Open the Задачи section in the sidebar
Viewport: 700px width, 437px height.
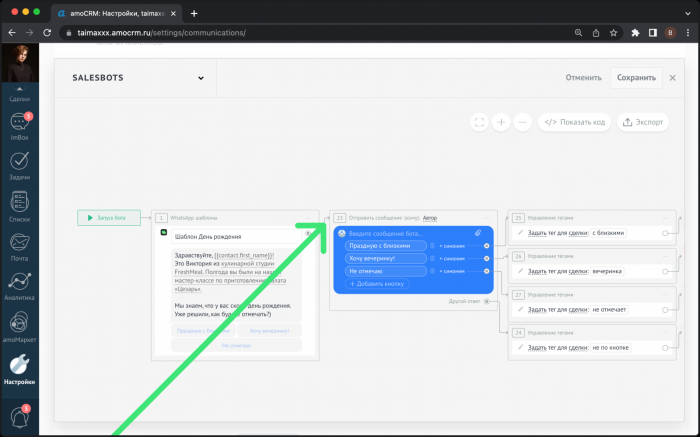pos(19,164)
